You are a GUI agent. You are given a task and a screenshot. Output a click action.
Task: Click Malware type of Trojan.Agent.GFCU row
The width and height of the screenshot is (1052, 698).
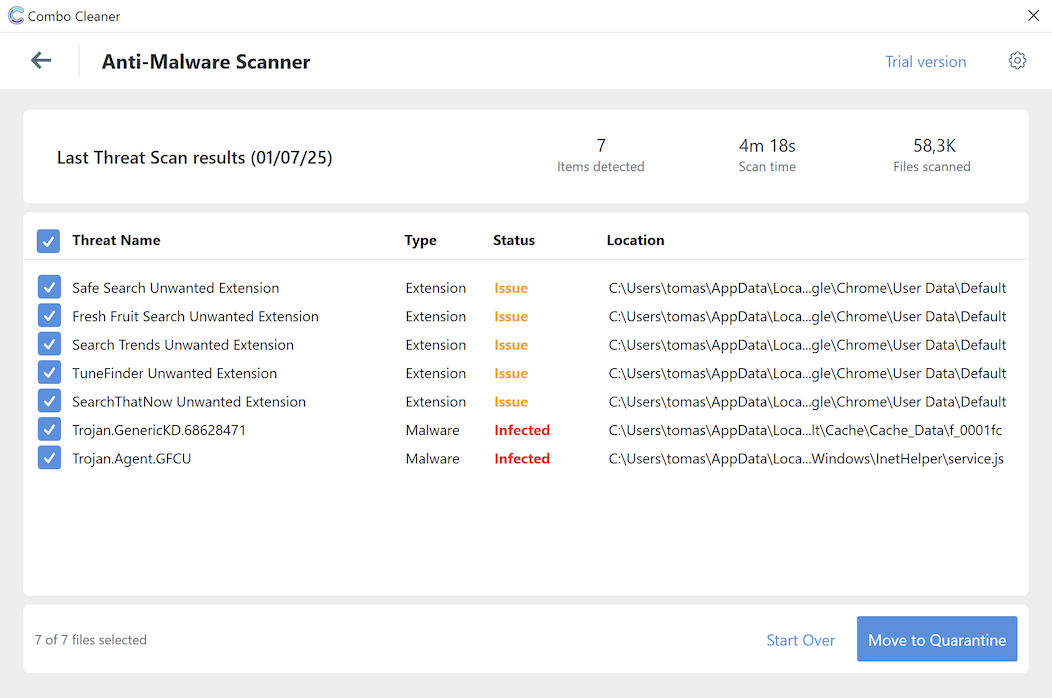433,458
